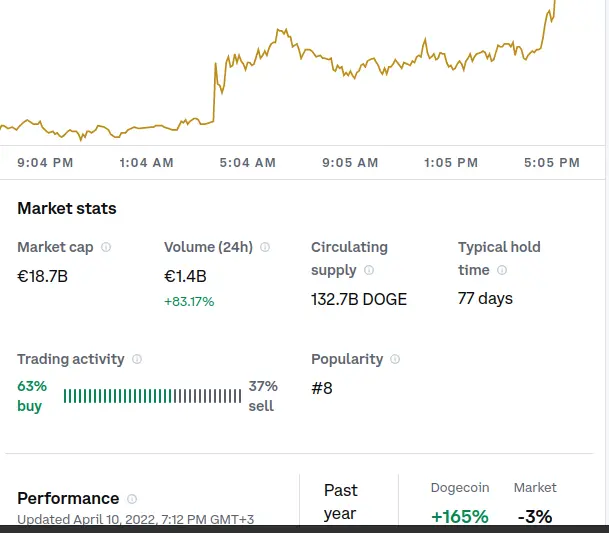Click the #8 popularity rank
Screen dimensions: 609x533
pyautogui.click(x=322, y=388)
